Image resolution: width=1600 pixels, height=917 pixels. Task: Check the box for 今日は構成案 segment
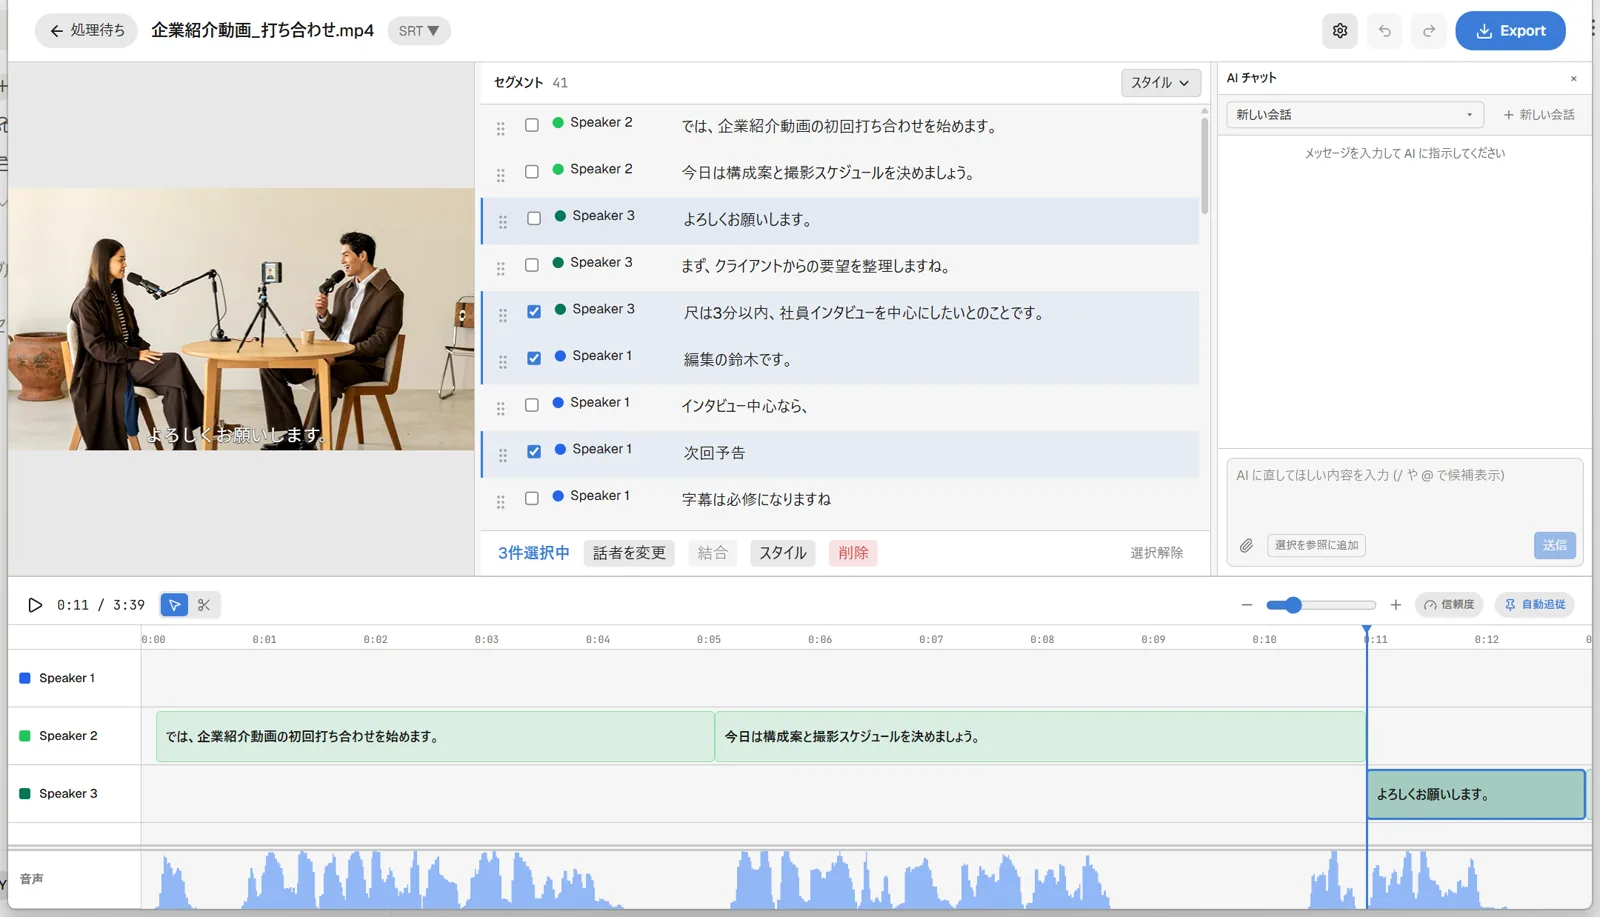[532, 172]
